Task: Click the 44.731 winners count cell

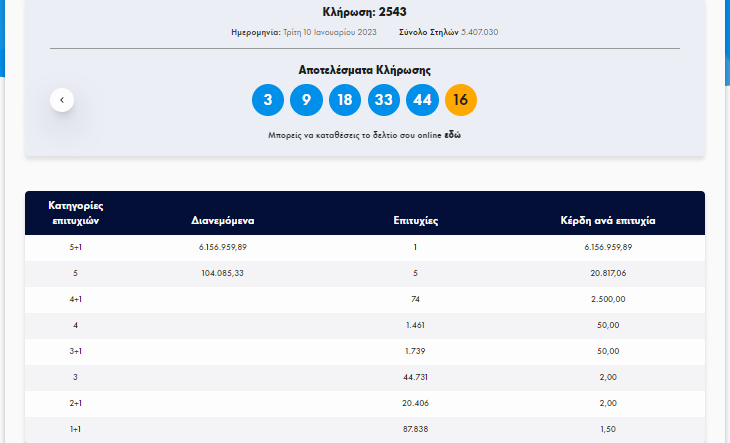Action: (415, 376)
